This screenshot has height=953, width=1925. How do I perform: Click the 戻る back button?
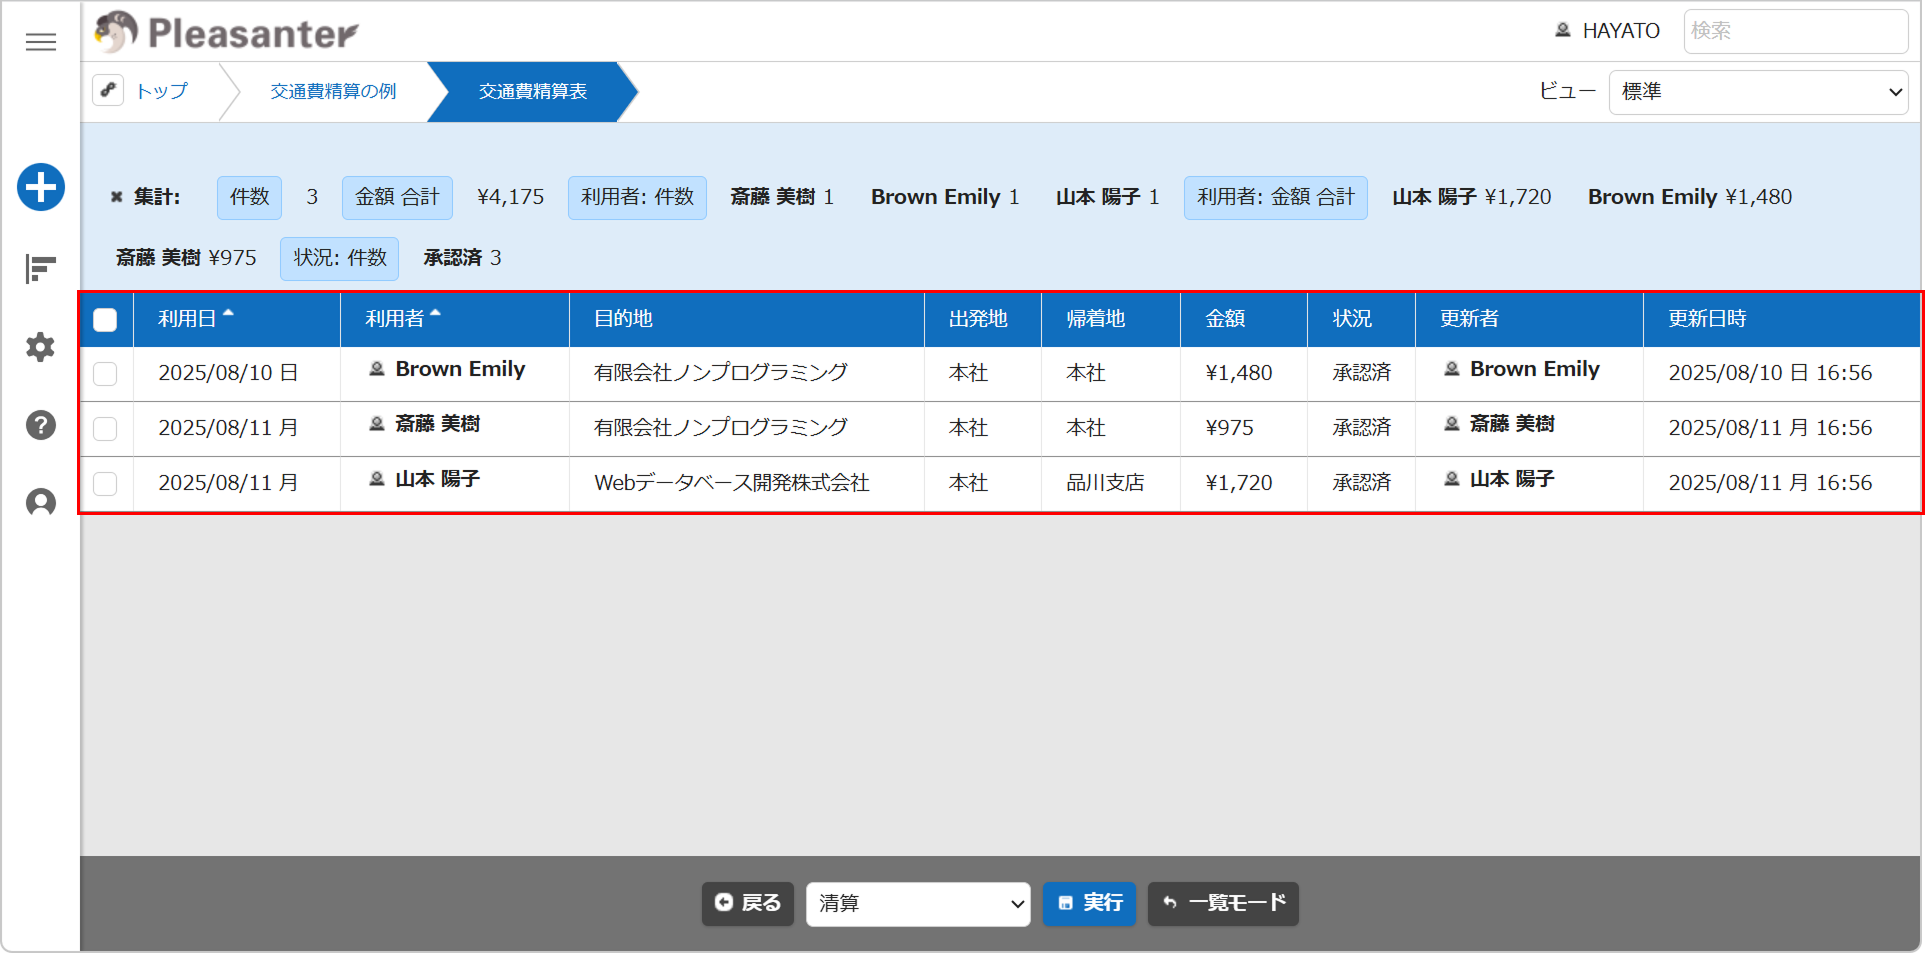tap(748, 904)
